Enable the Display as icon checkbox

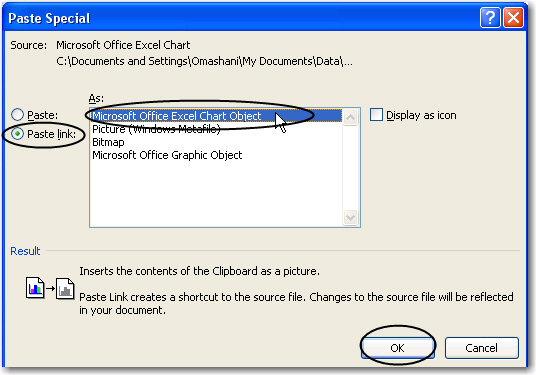tap(376, 115)
